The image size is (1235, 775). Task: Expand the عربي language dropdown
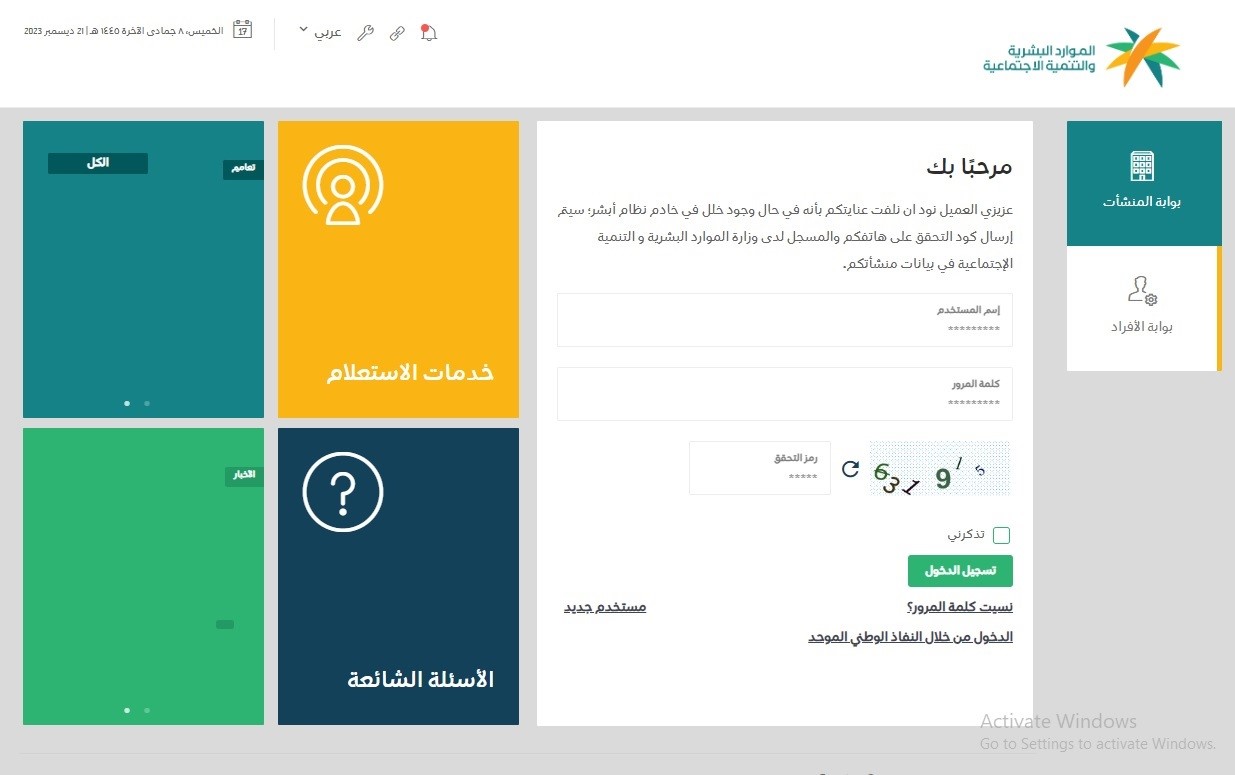[x=320, y=31]
